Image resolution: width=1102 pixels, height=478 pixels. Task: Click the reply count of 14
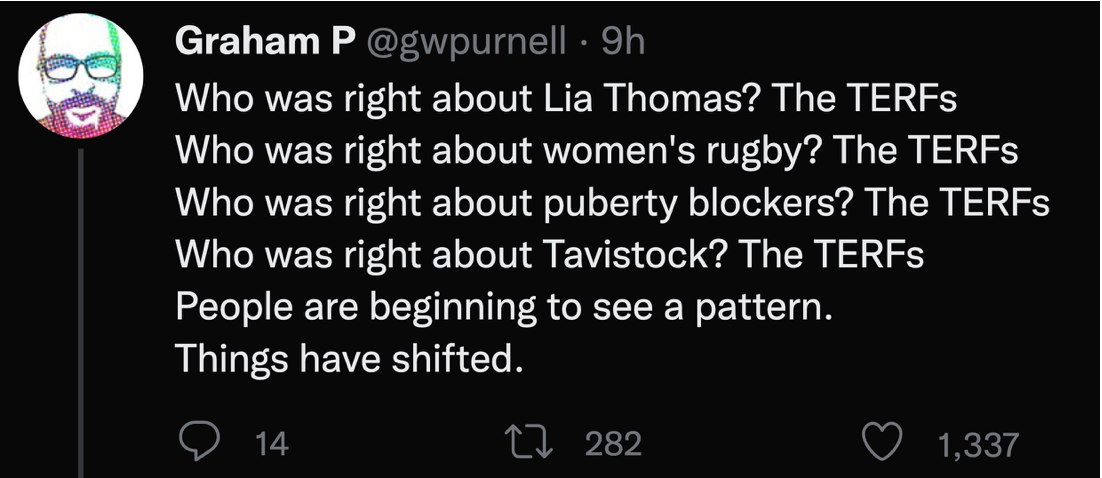pyautogui.click(x=272, y=444)
